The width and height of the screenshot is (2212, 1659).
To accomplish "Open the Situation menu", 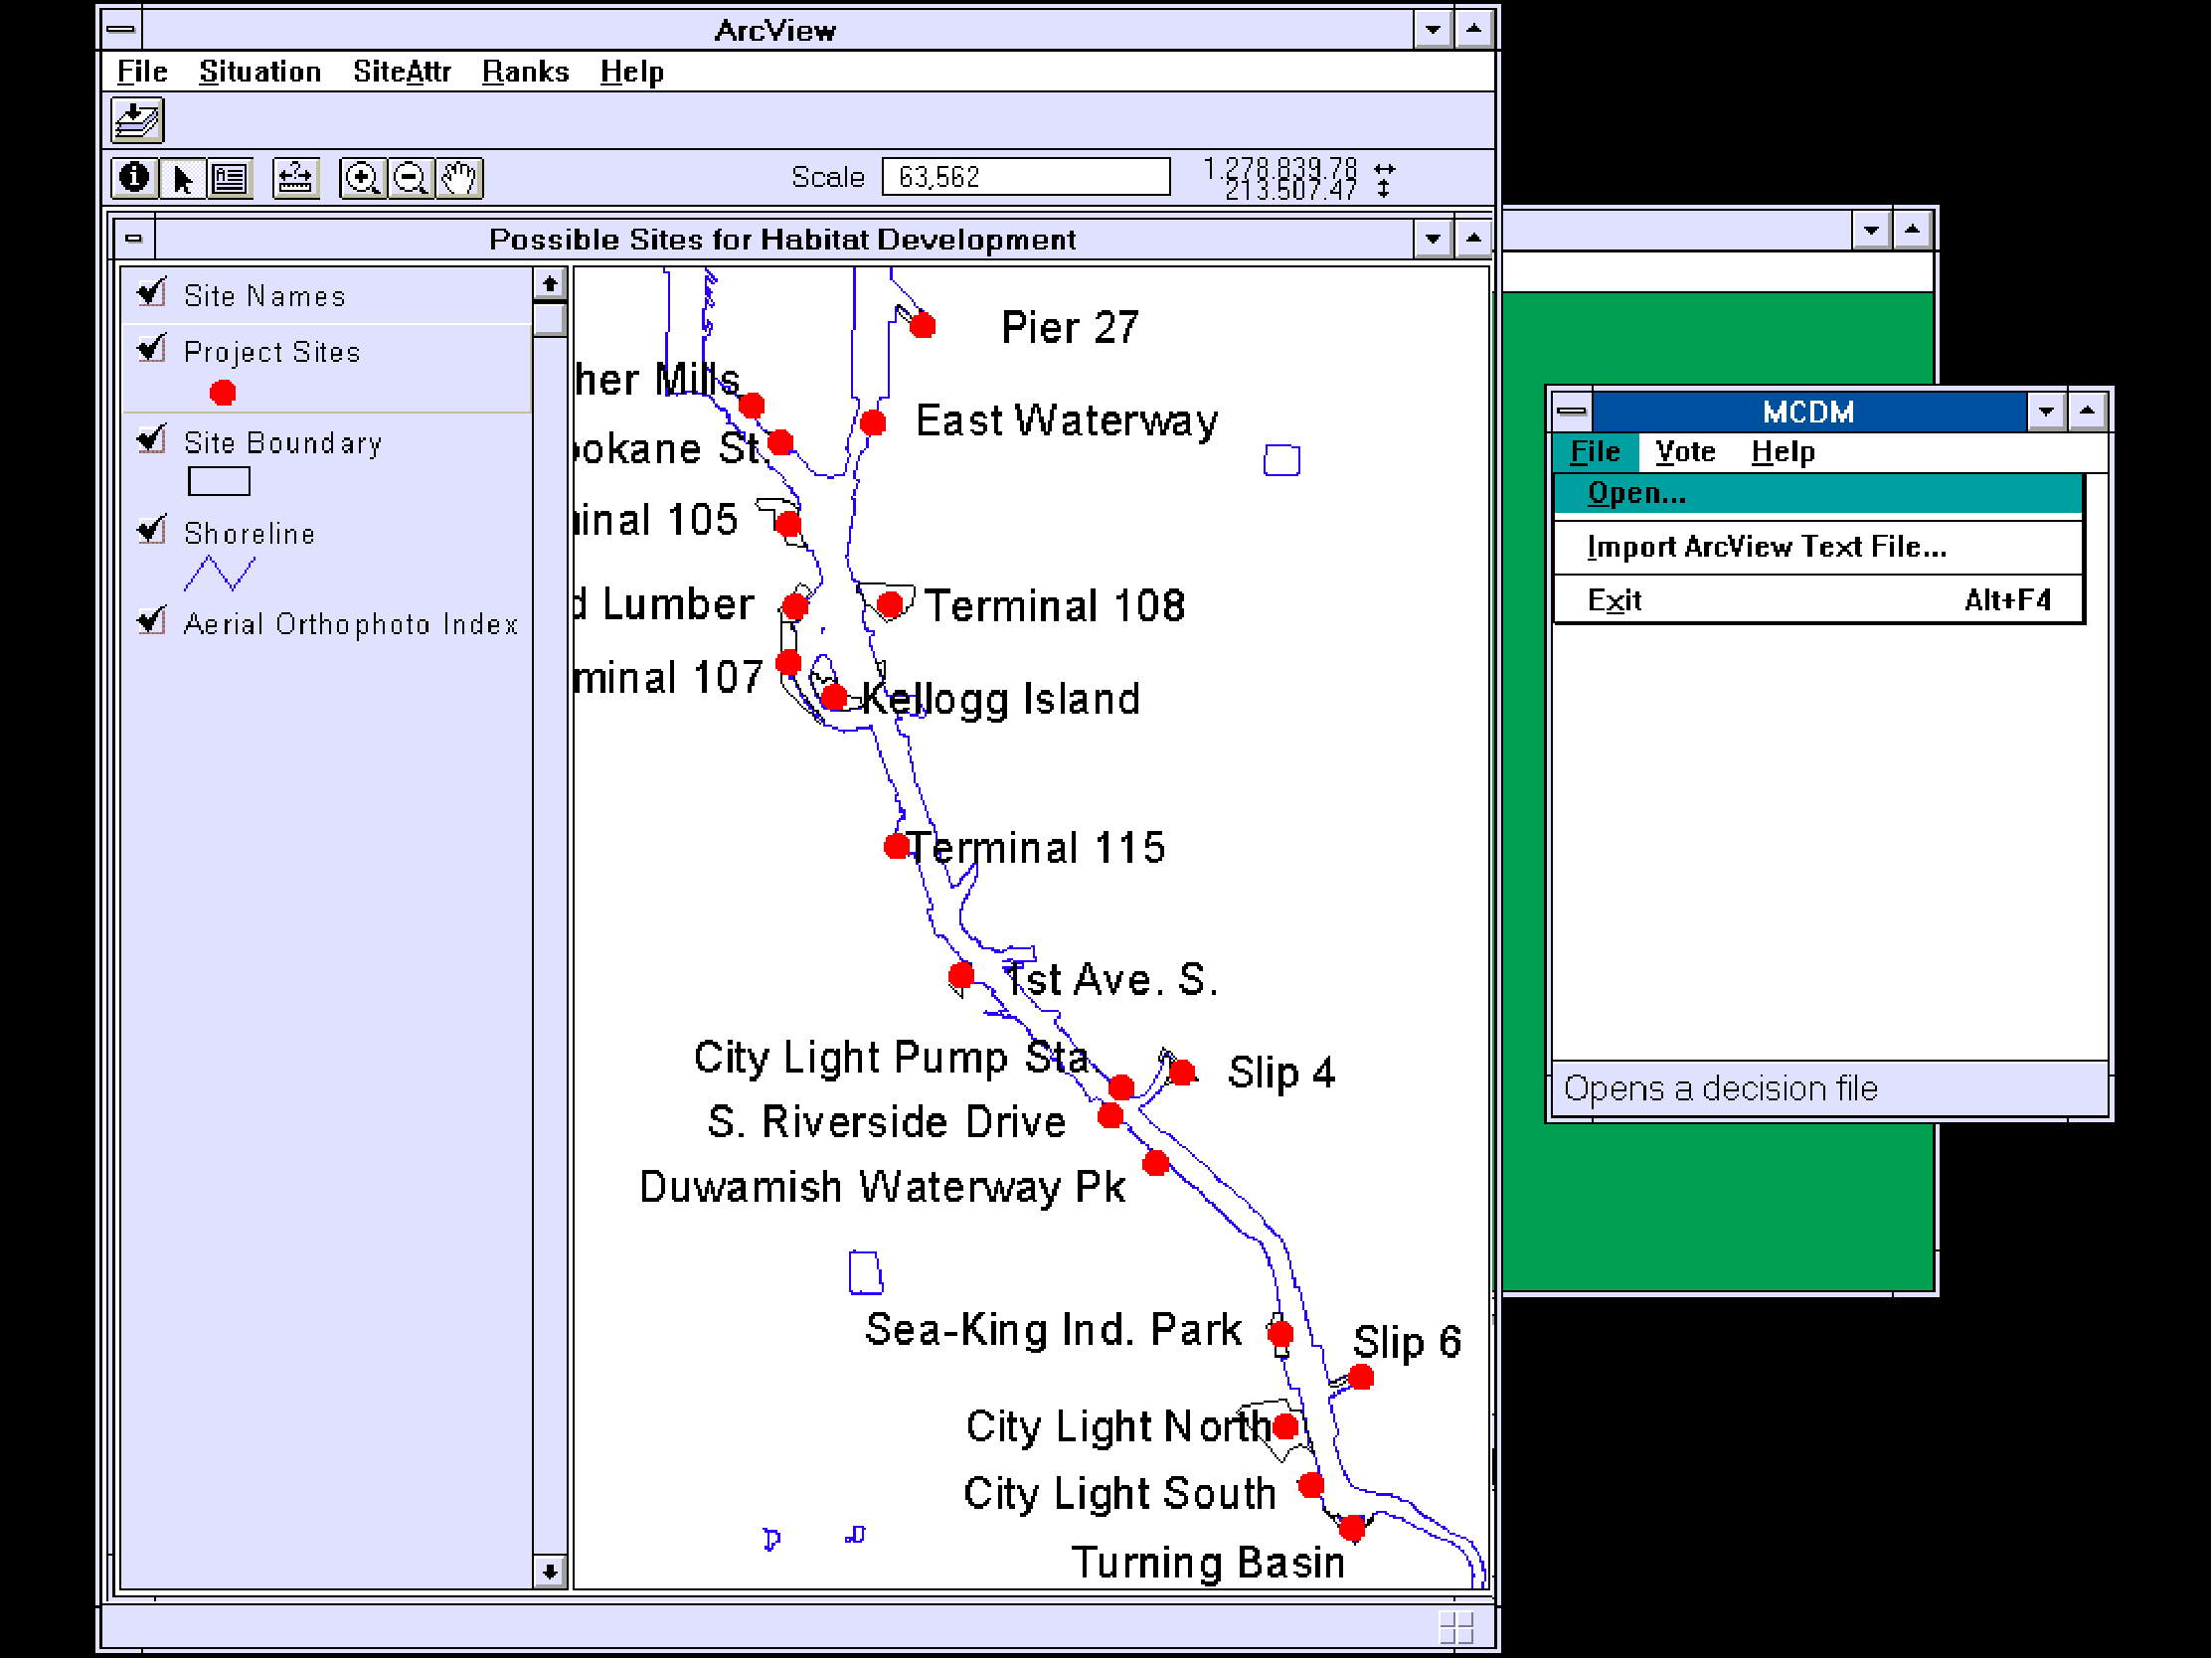I will (x=260, y=72).
